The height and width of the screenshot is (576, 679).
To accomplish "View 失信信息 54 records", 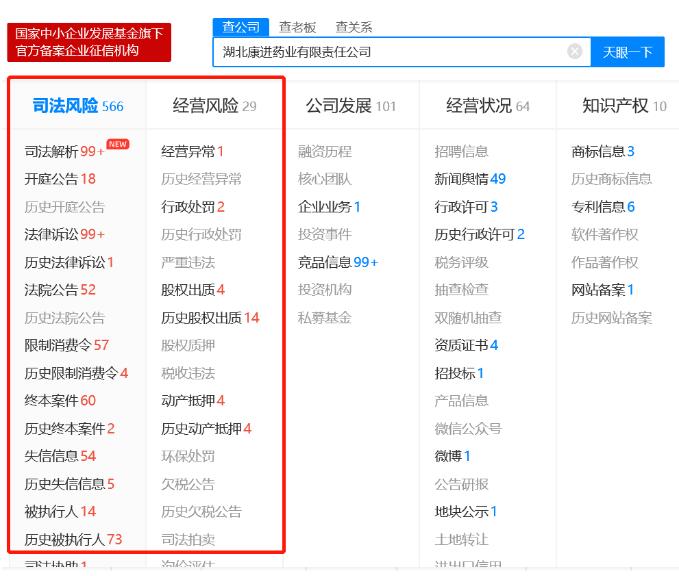I will (x=60, y=456).
